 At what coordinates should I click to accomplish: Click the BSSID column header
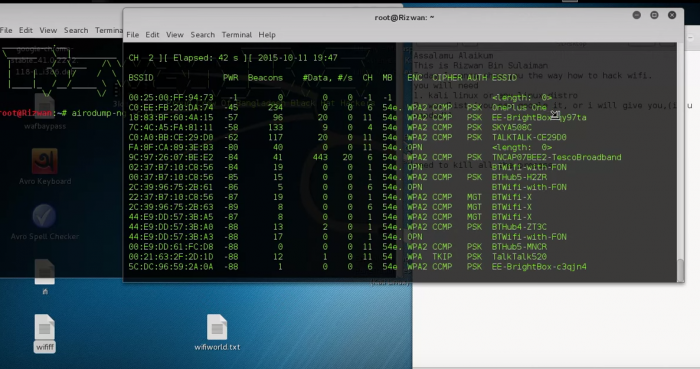point(141,78)
